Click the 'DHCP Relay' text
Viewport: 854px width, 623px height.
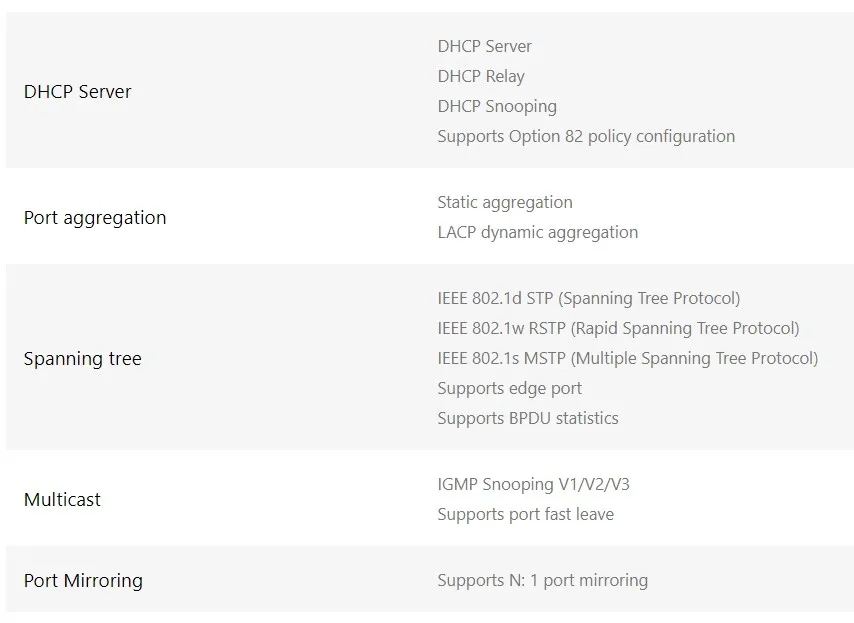coord(480,76)
